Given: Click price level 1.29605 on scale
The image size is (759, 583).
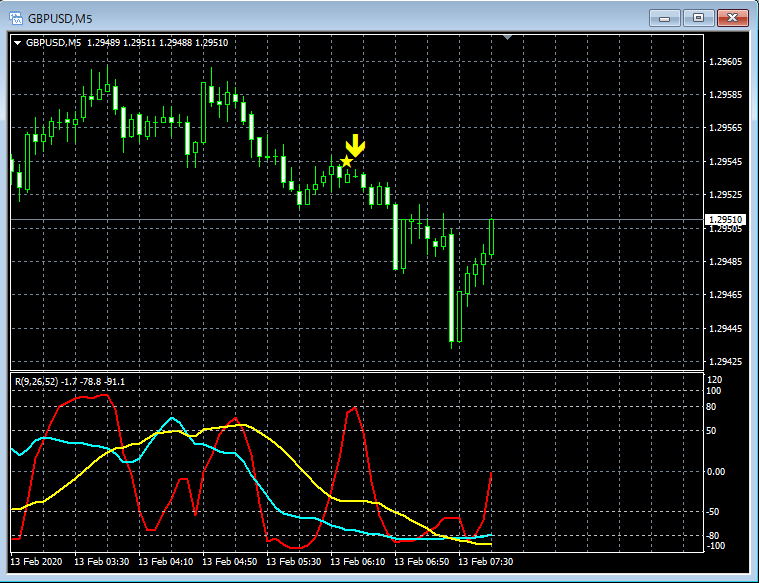Looking at the screenshot, I should click(725, 61).
